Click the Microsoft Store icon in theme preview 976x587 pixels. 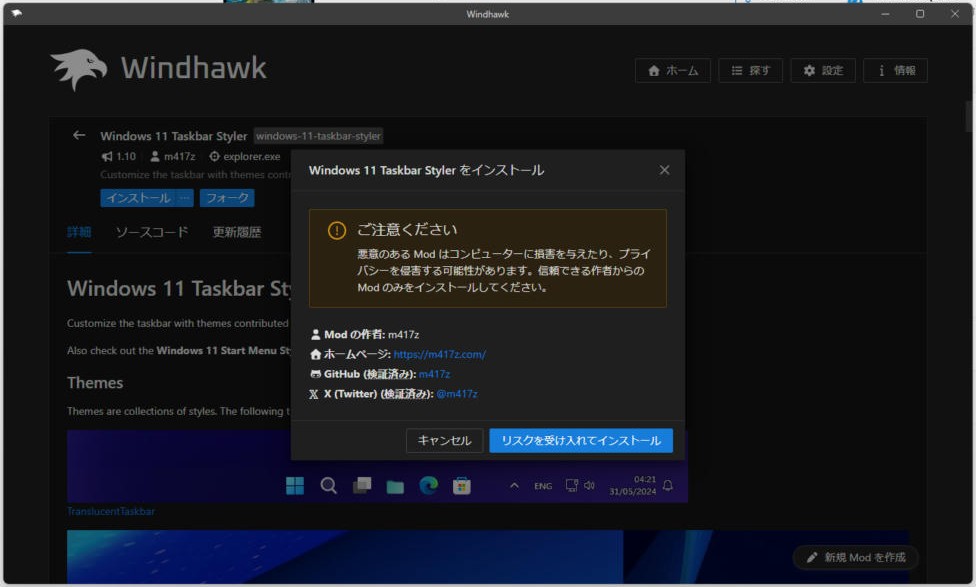pyautogui.click(x=462, y=486)
